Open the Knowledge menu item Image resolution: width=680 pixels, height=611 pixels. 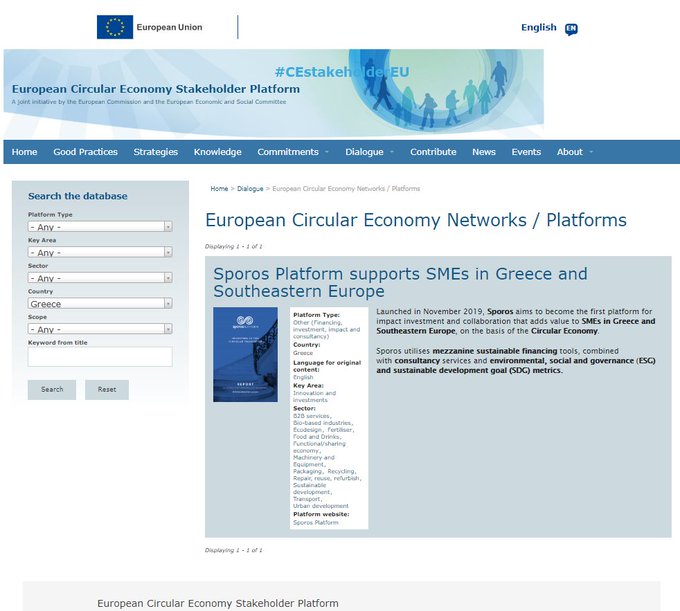point(218,152)
